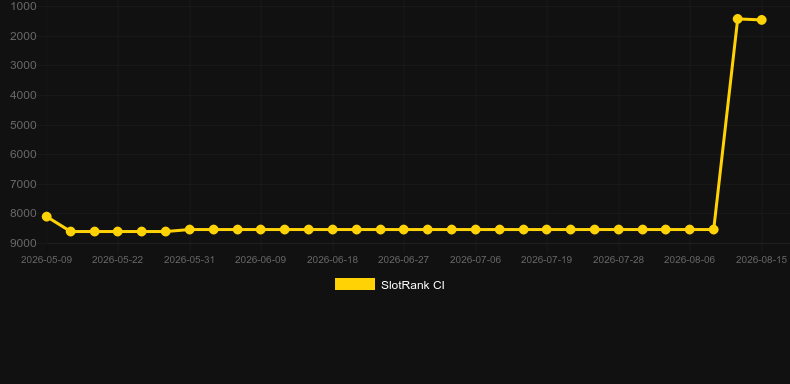Select the data point above 2026-05-22

click(x=117, y=231)
